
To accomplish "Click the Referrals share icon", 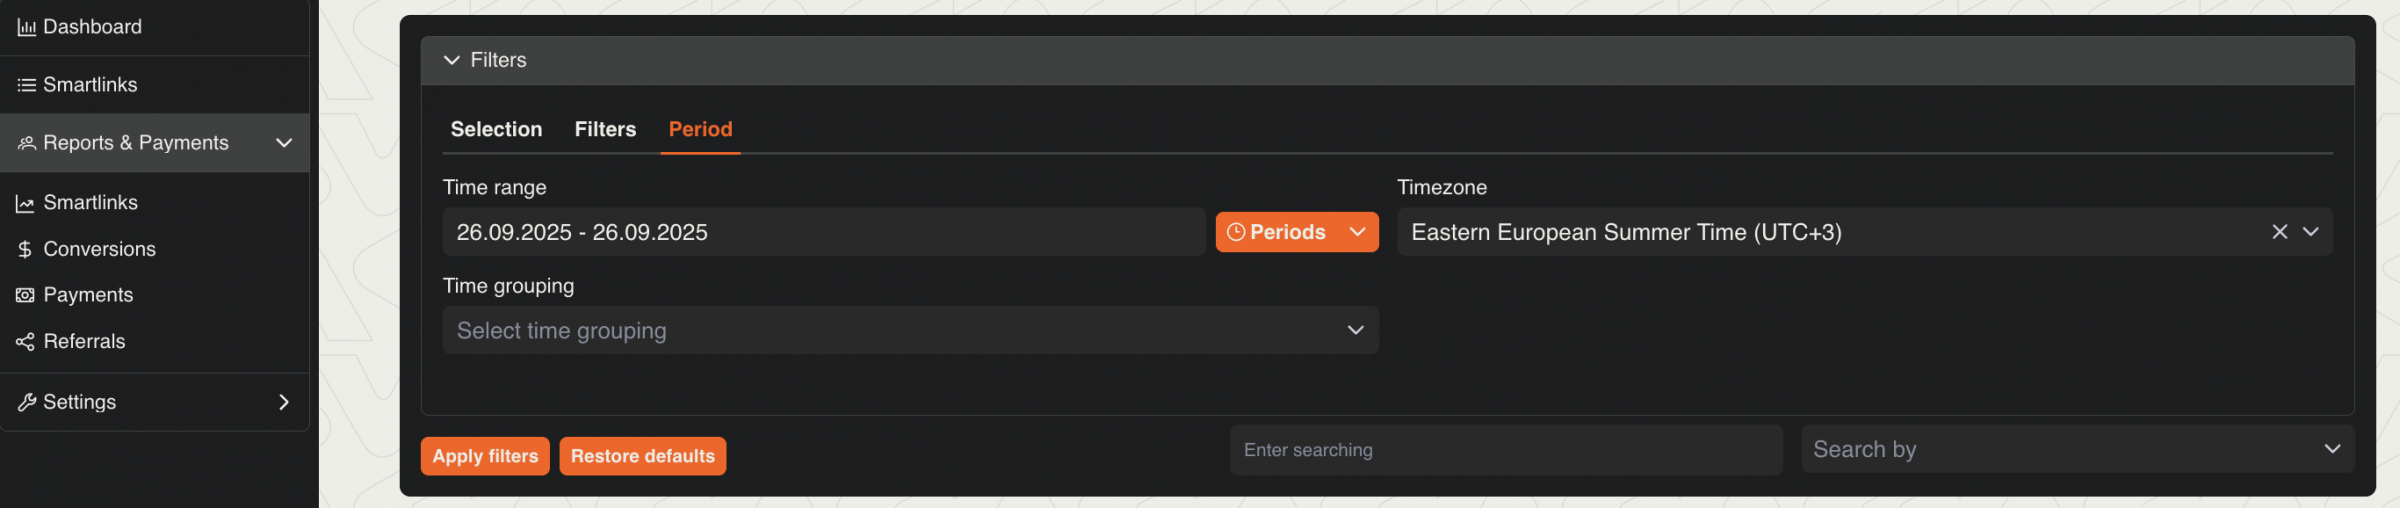I will pyautogui.click(x=25, y=342).
